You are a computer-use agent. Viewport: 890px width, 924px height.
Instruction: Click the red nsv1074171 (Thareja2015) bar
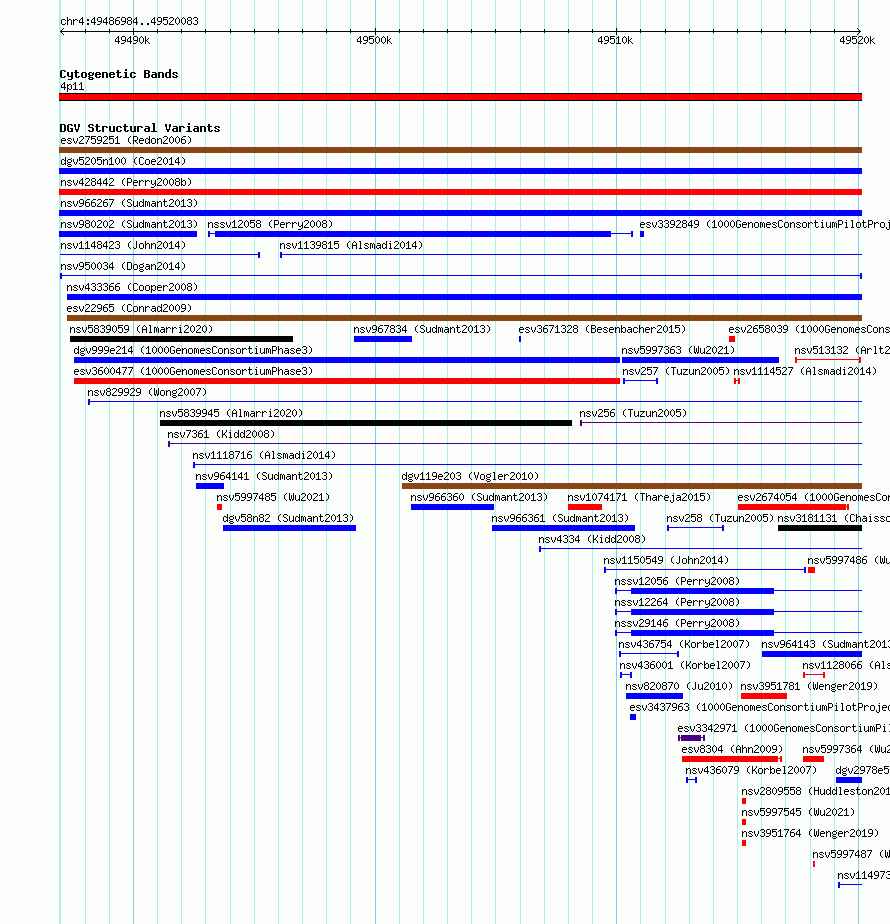tap(585, 507)
